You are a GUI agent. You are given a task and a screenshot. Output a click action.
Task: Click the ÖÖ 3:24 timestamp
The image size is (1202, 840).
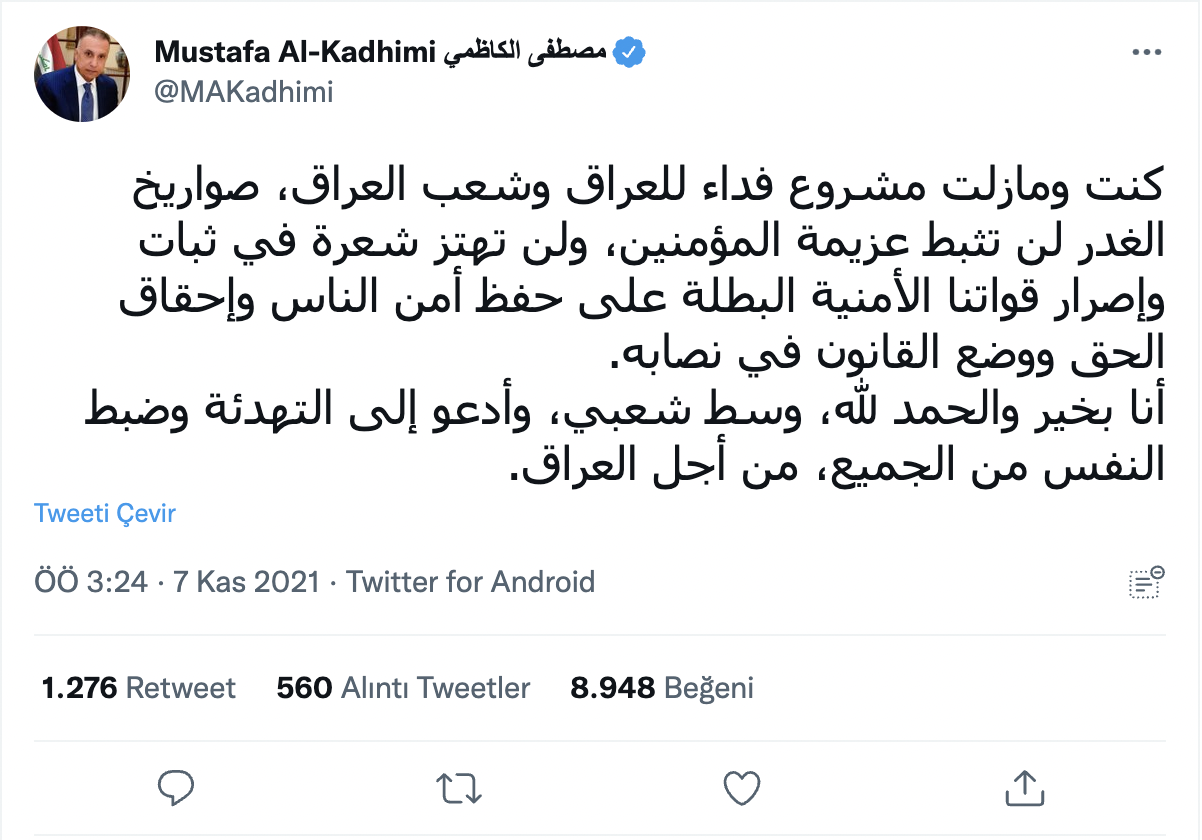(x=91, y=581)
